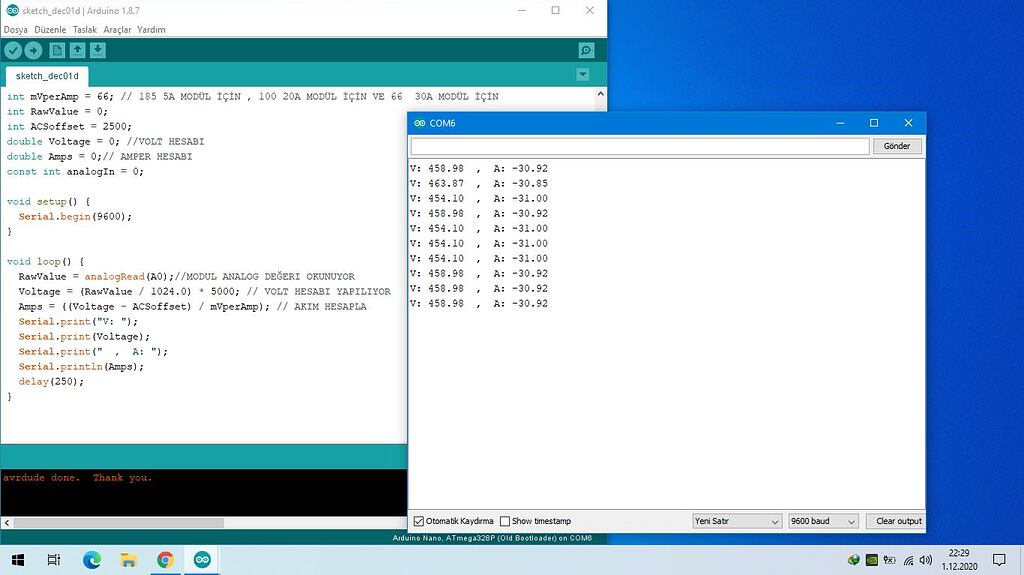The image size is (1024, 575).
Task: Click the Arduino IDE title bar logo
Action: point(12,10)
